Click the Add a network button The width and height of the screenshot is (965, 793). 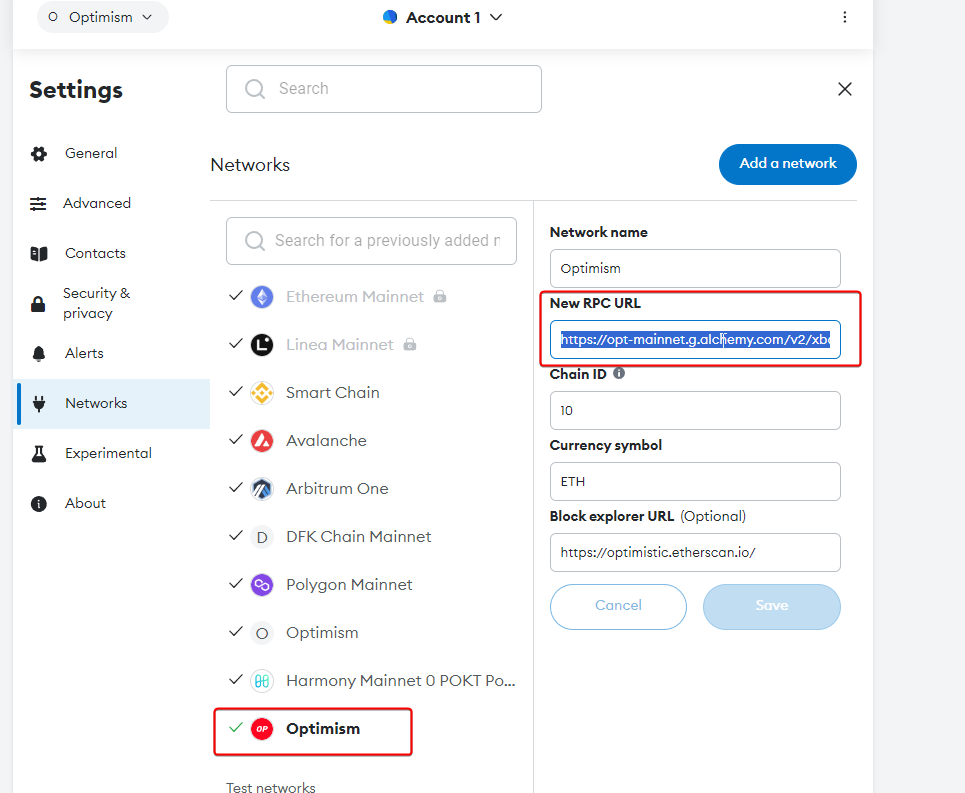coord(788,164)
